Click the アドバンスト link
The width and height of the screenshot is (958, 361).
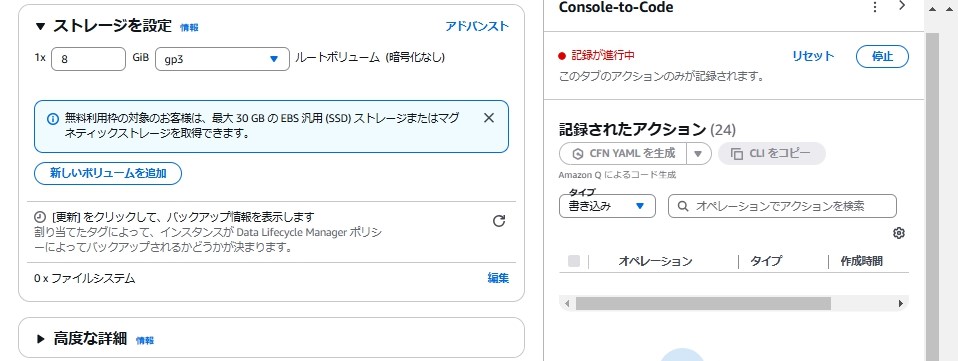click(477, 26)
